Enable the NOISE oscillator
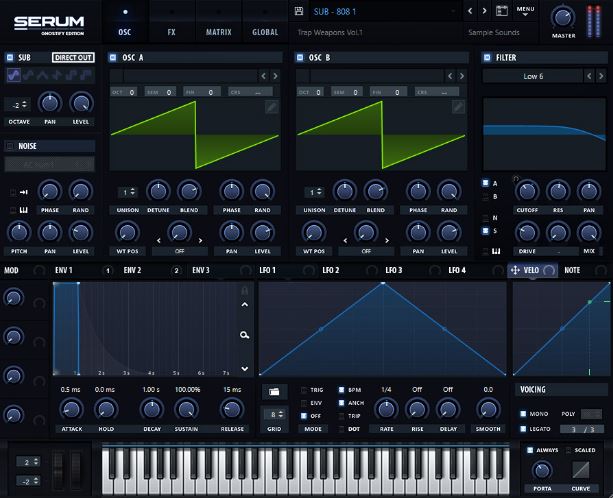613x498 pixels. [x=9, y=146]
